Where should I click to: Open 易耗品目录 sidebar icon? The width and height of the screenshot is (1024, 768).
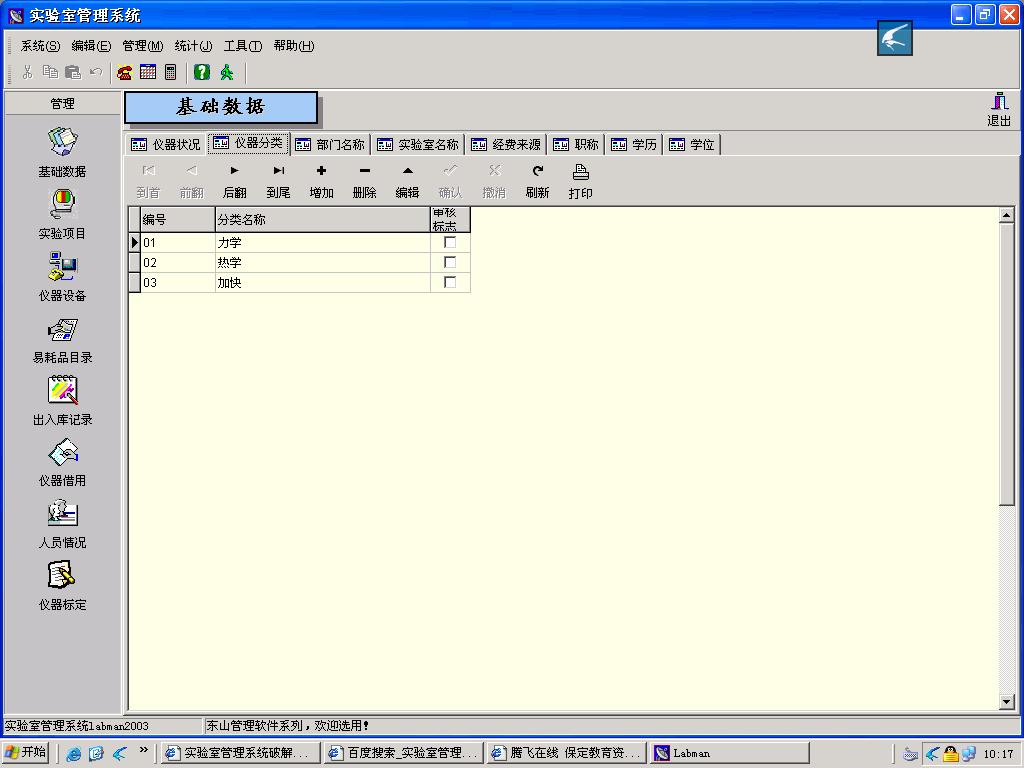62,330
